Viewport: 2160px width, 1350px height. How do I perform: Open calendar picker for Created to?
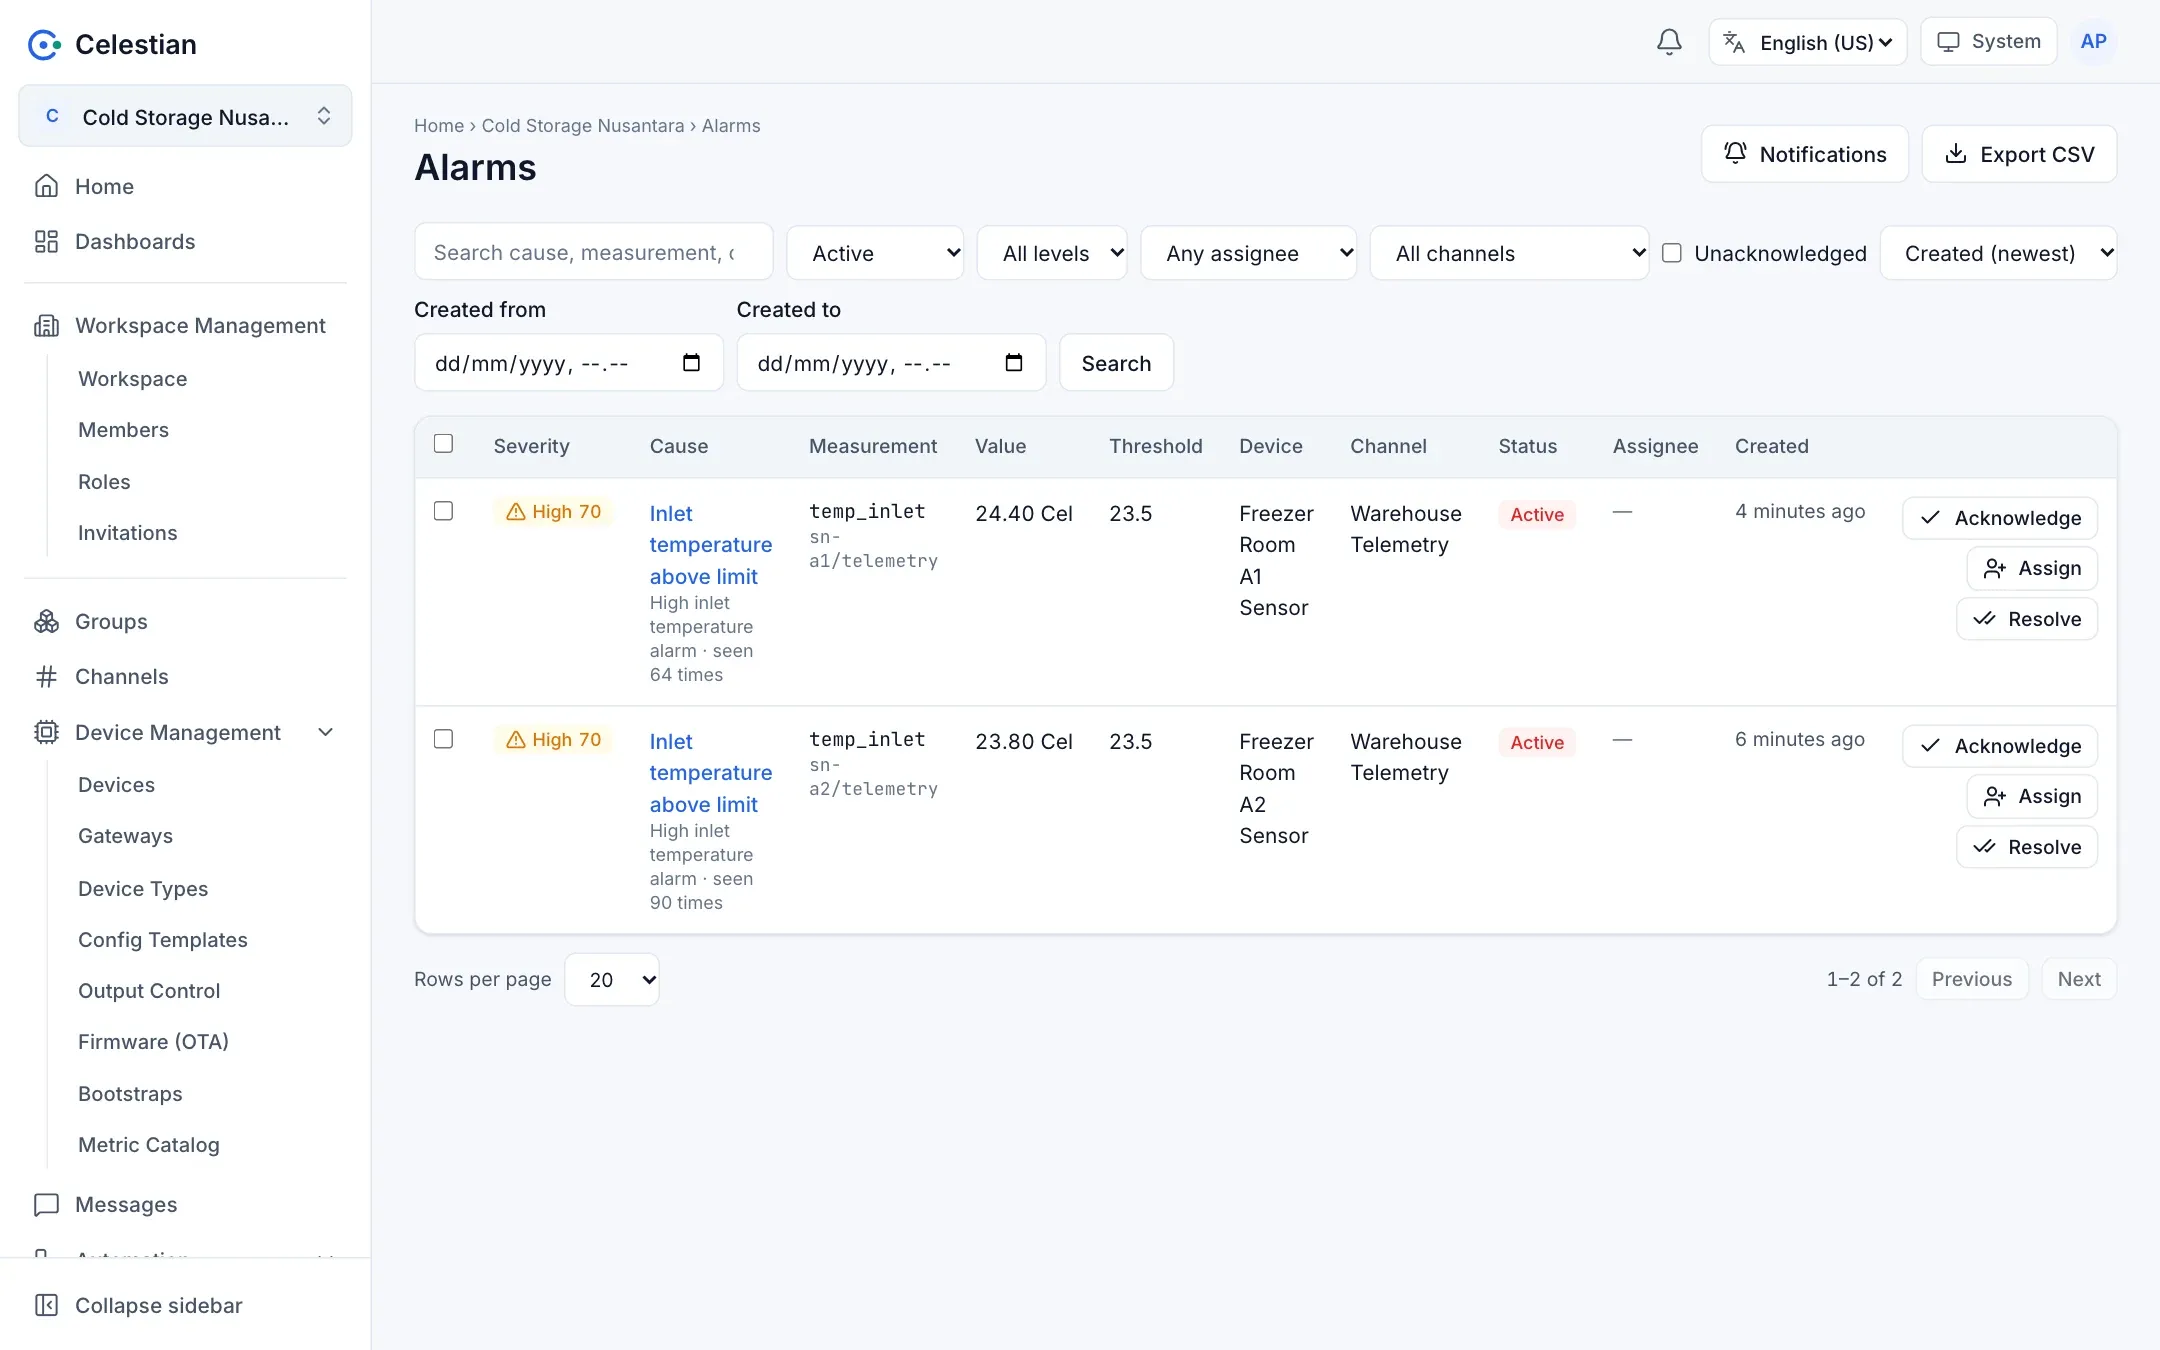1014,362
